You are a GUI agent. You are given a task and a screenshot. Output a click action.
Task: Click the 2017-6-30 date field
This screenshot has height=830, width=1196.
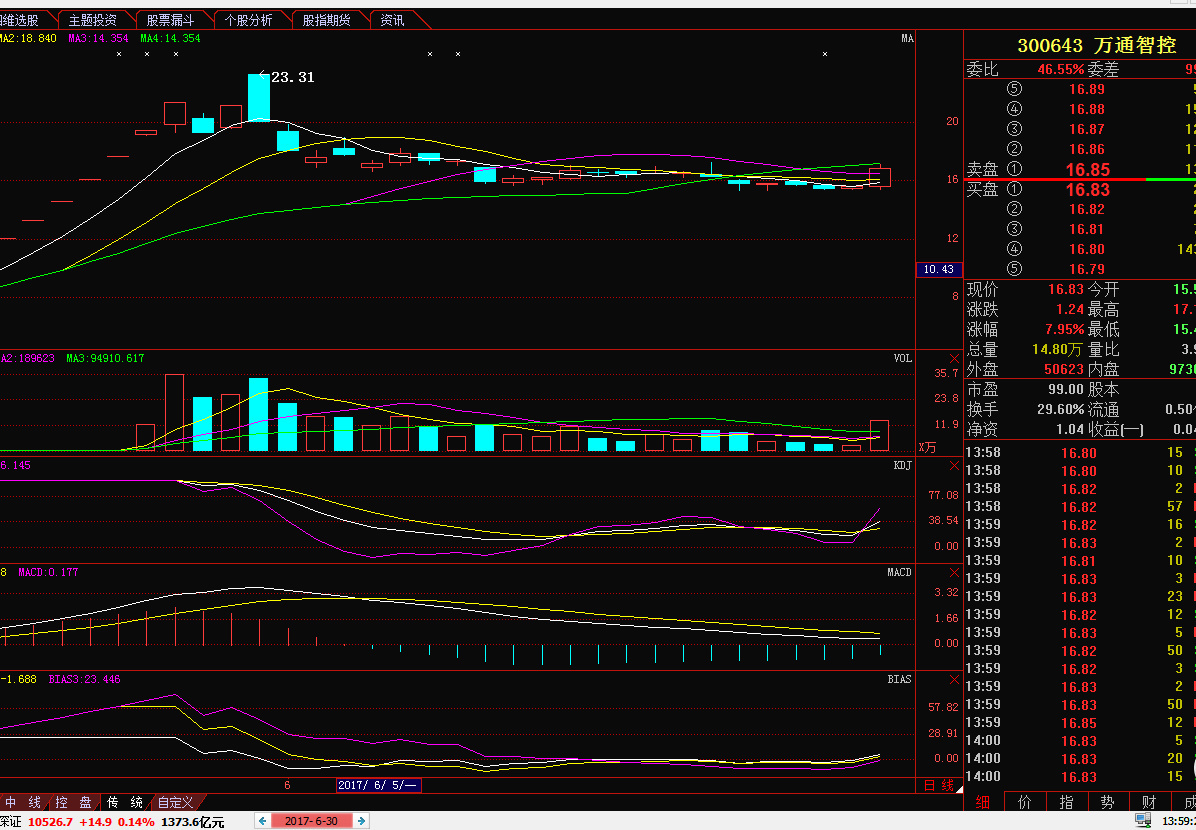coord(312,821)
